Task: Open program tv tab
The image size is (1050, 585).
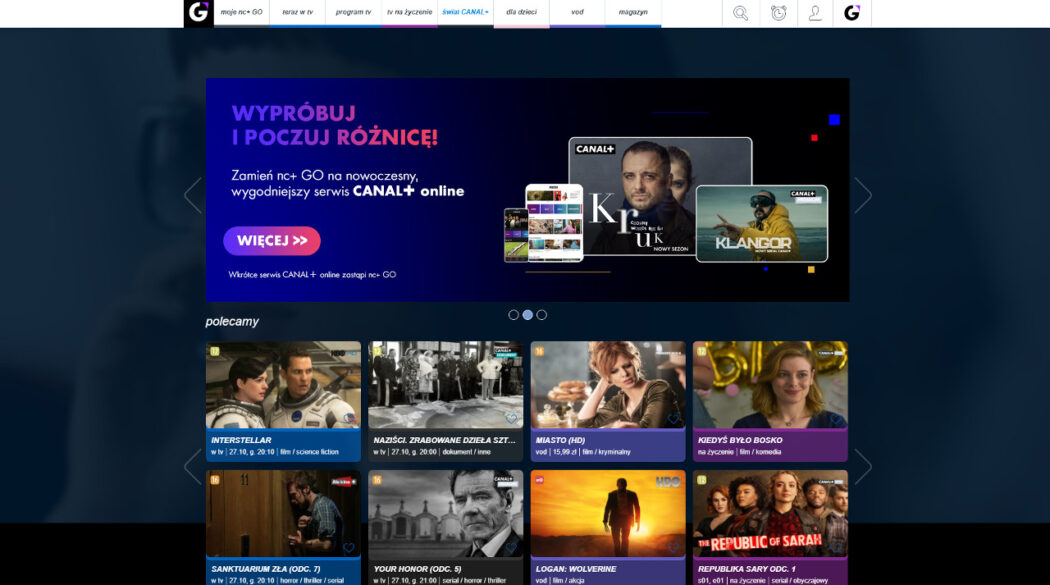Action: (x=354, y=13)
